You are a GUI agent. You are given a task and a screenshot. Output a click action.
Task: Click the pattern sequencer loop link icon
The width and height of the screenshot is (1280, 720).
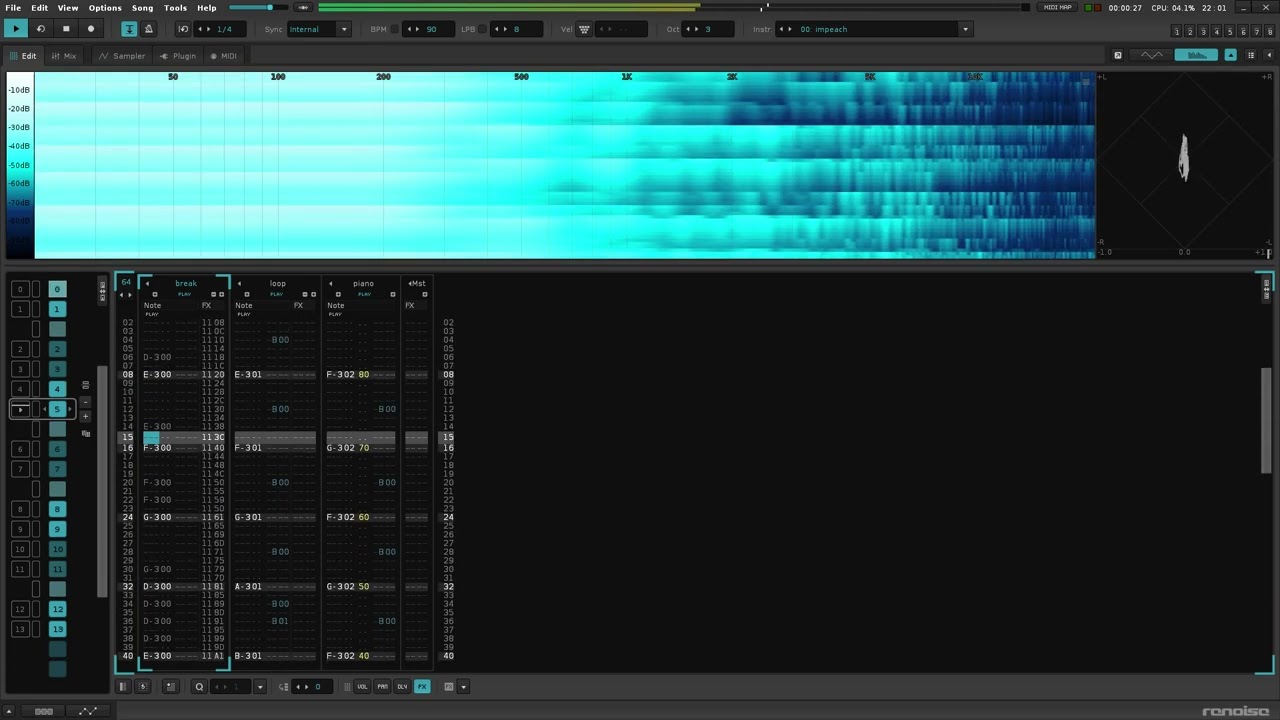click(86, 385)
